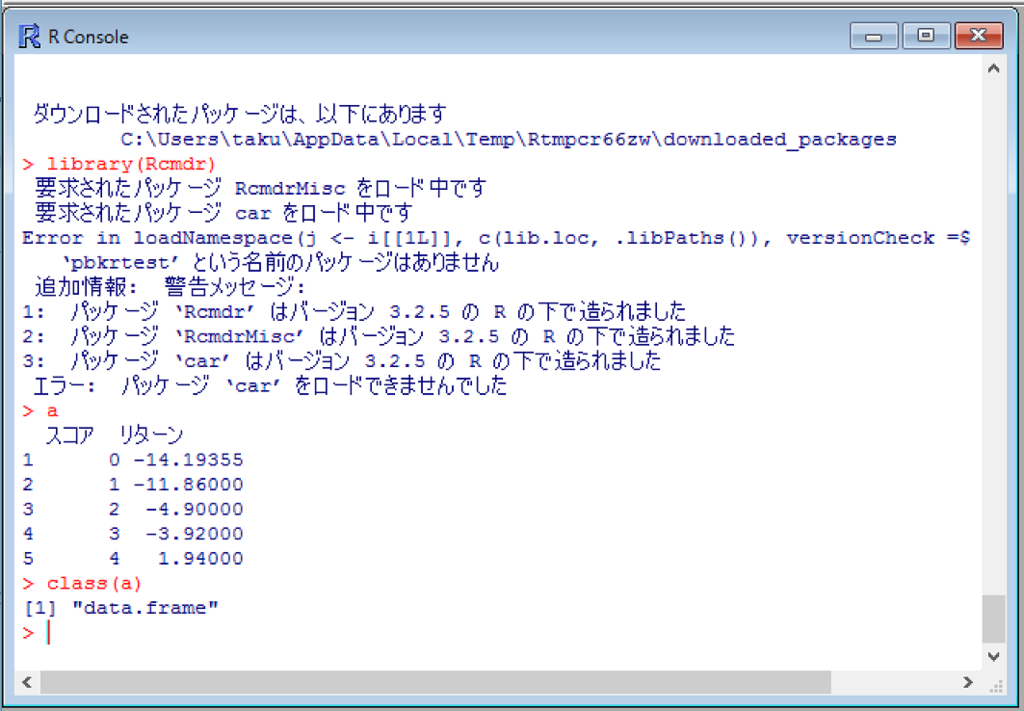Click the 'リターン' column header
This screenshot has height=711, width=1024.
(151, 435)
